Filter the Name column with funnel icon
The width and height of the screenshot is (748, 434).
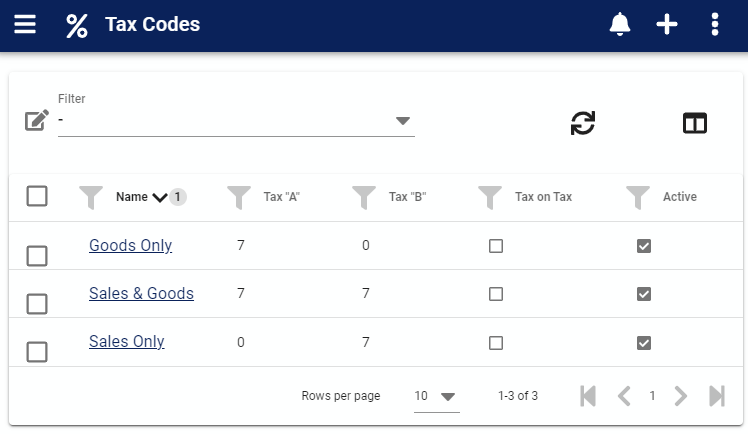(x=91, y=197)
